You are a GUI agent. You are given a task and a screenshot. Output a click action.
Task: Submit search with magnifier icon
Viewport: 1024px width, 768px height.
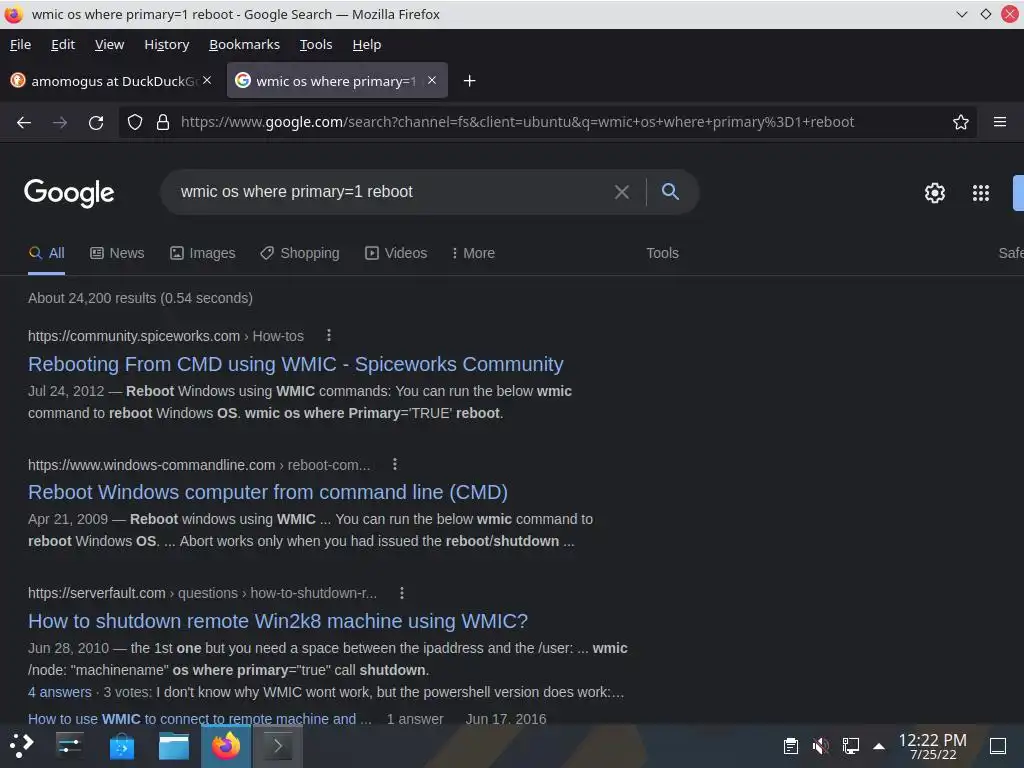click(670, 191)
